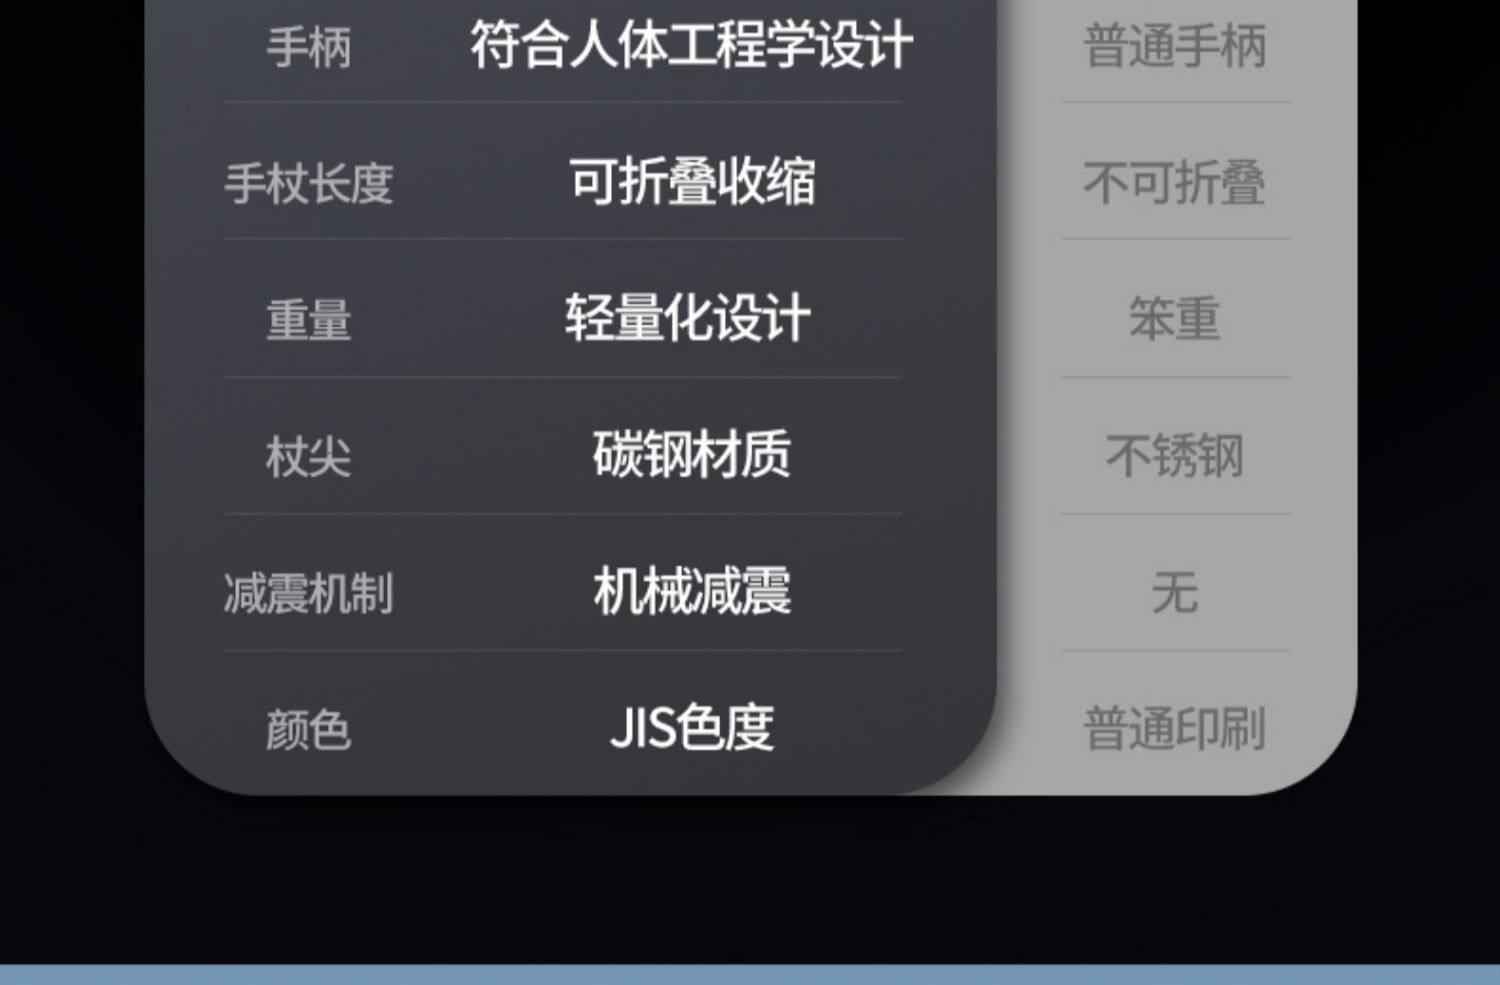Click the 杖尖 row label

[x=309, y=457]
